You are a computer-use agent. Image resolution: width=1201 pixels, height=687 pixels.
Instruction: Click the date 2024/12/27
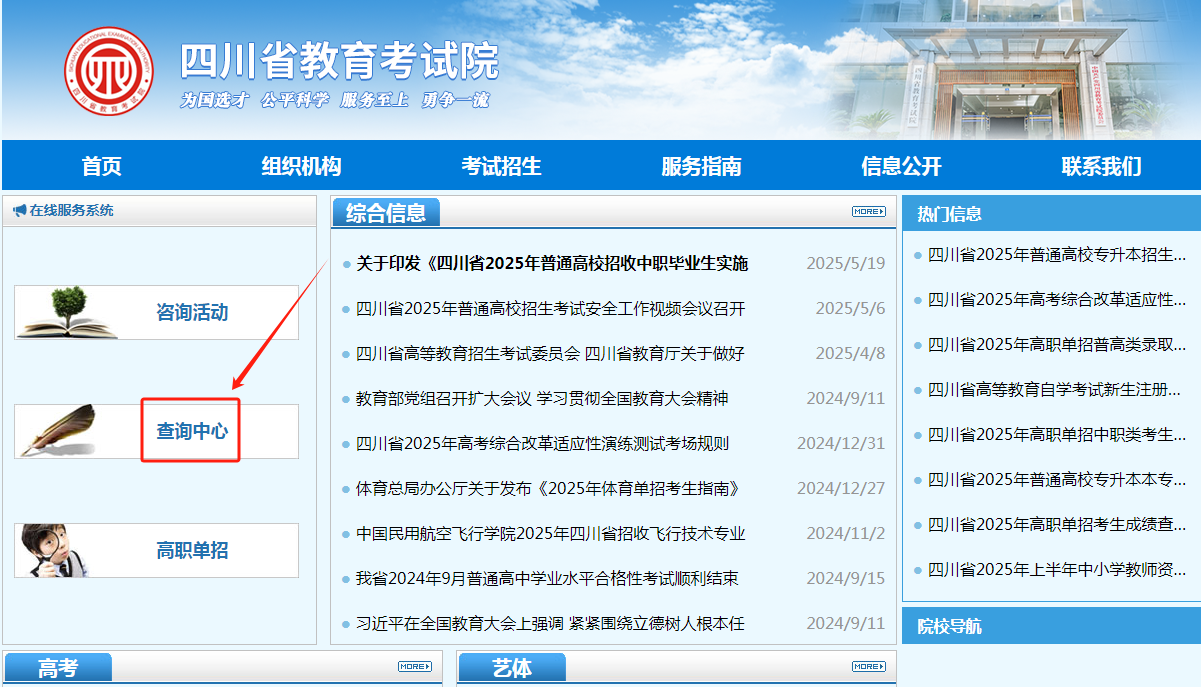[841, 488]
